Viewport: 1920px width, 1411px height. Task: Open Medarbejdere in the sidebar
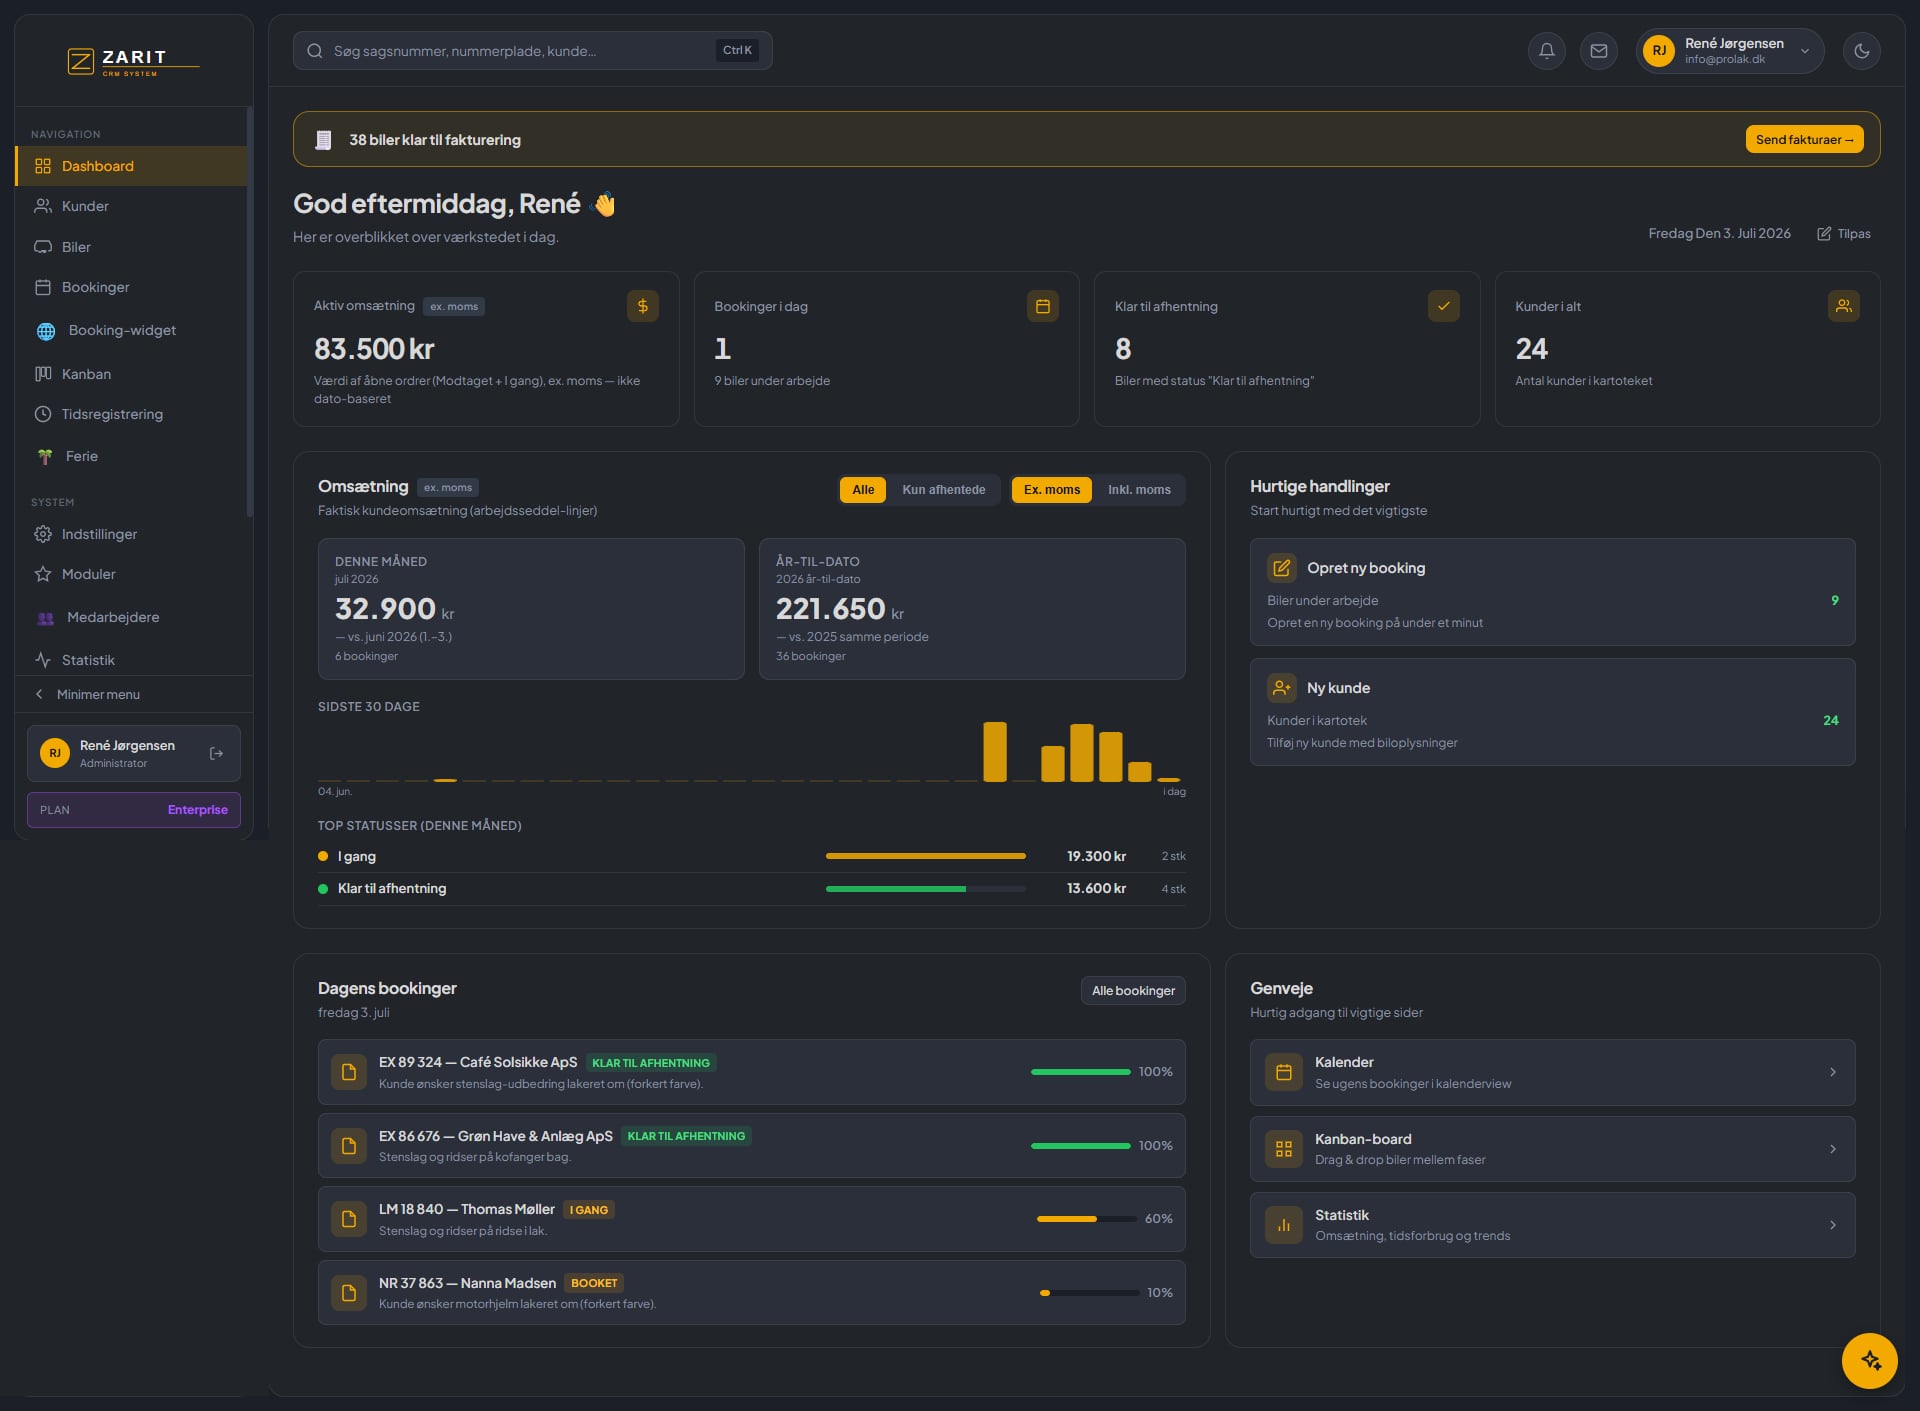pos(131,617)
